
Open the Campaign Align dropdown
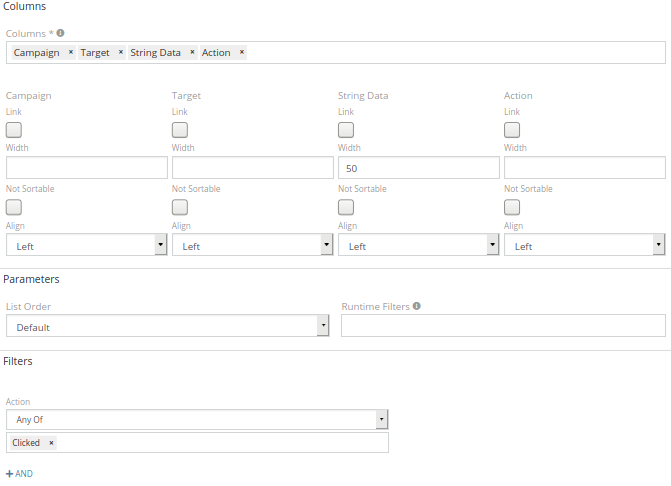click(86, 246)
